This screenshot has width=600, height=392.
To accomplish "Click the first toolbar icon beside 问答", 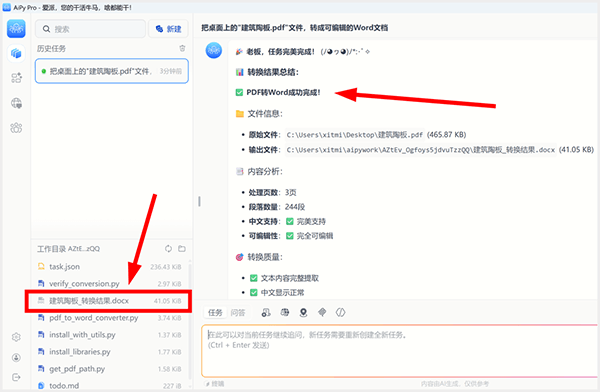I will 266,312.
